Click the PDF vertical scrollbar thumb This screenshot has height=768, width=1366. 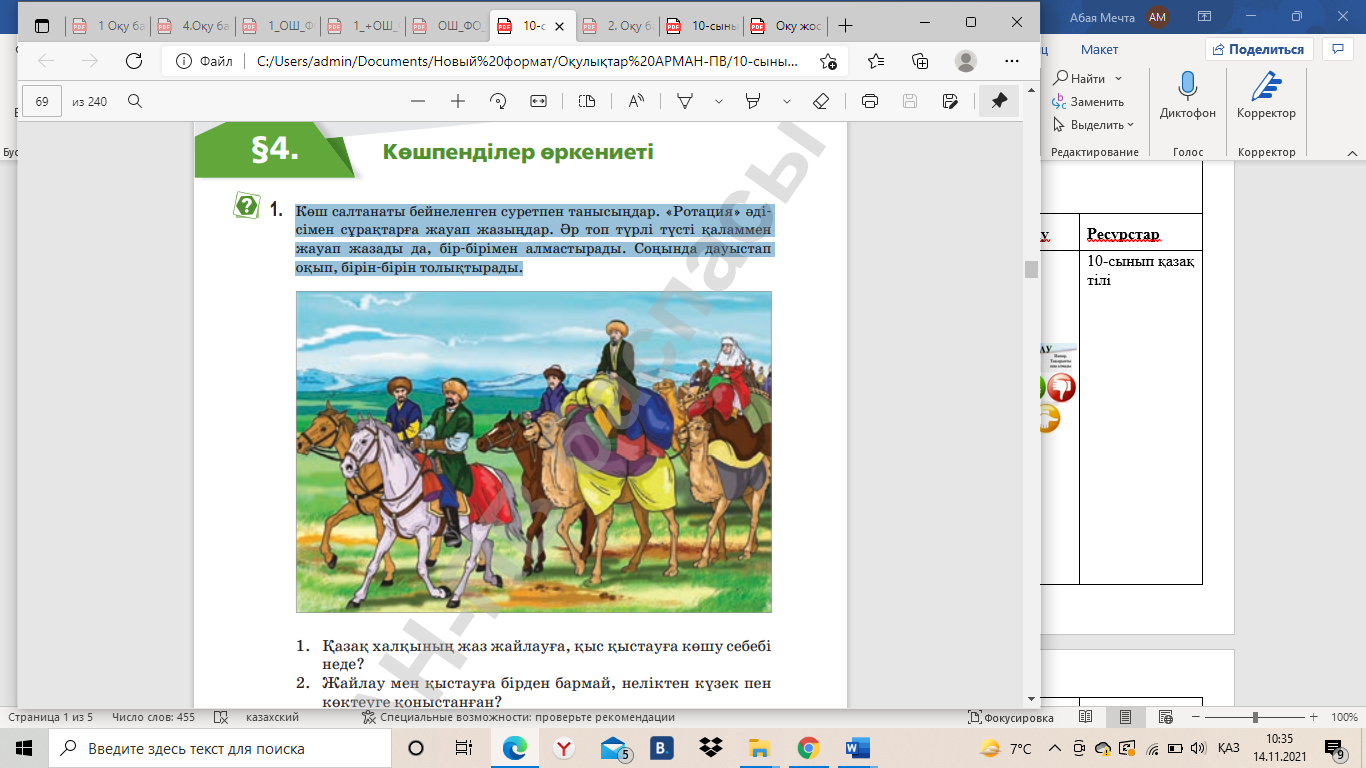pos(1029,269)
